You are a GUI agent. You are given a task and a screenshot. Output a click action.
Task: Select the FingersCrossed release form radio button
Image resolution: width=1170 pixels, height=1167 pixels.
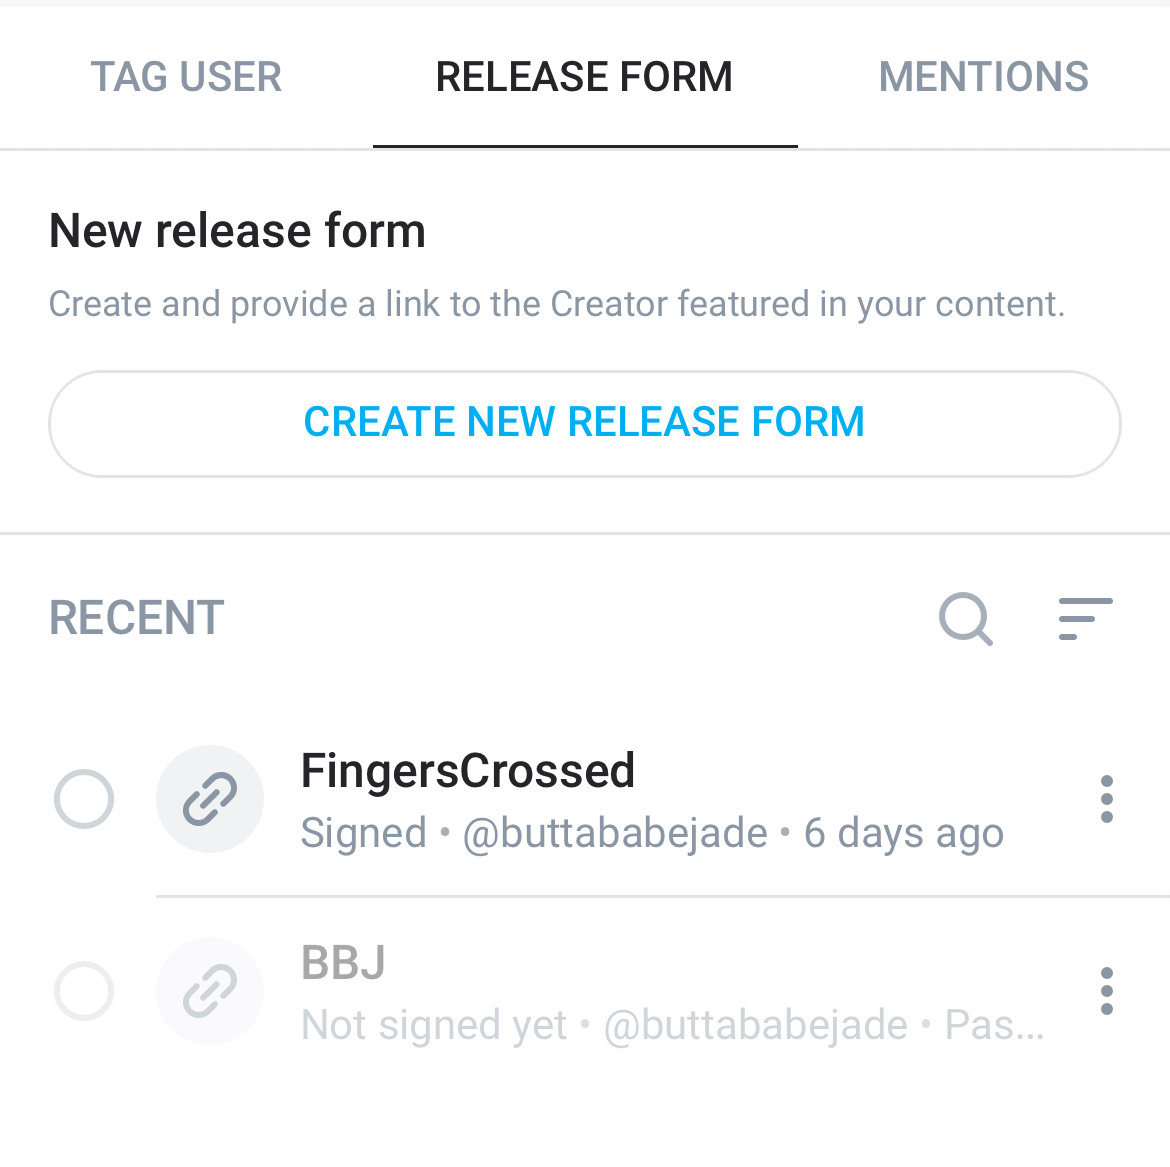[84, 799]
